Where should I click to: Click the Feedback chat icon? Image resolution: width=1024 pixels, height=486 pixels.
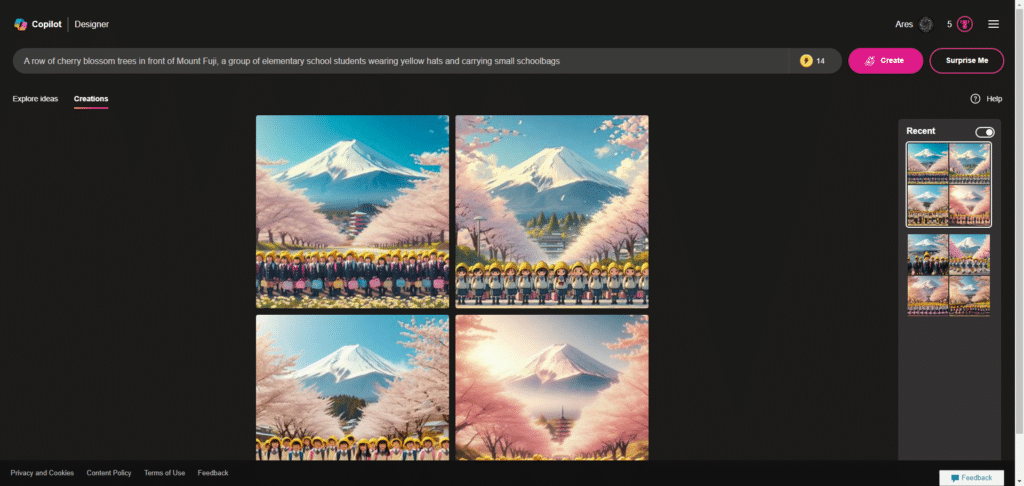click(x=955, y=478)
